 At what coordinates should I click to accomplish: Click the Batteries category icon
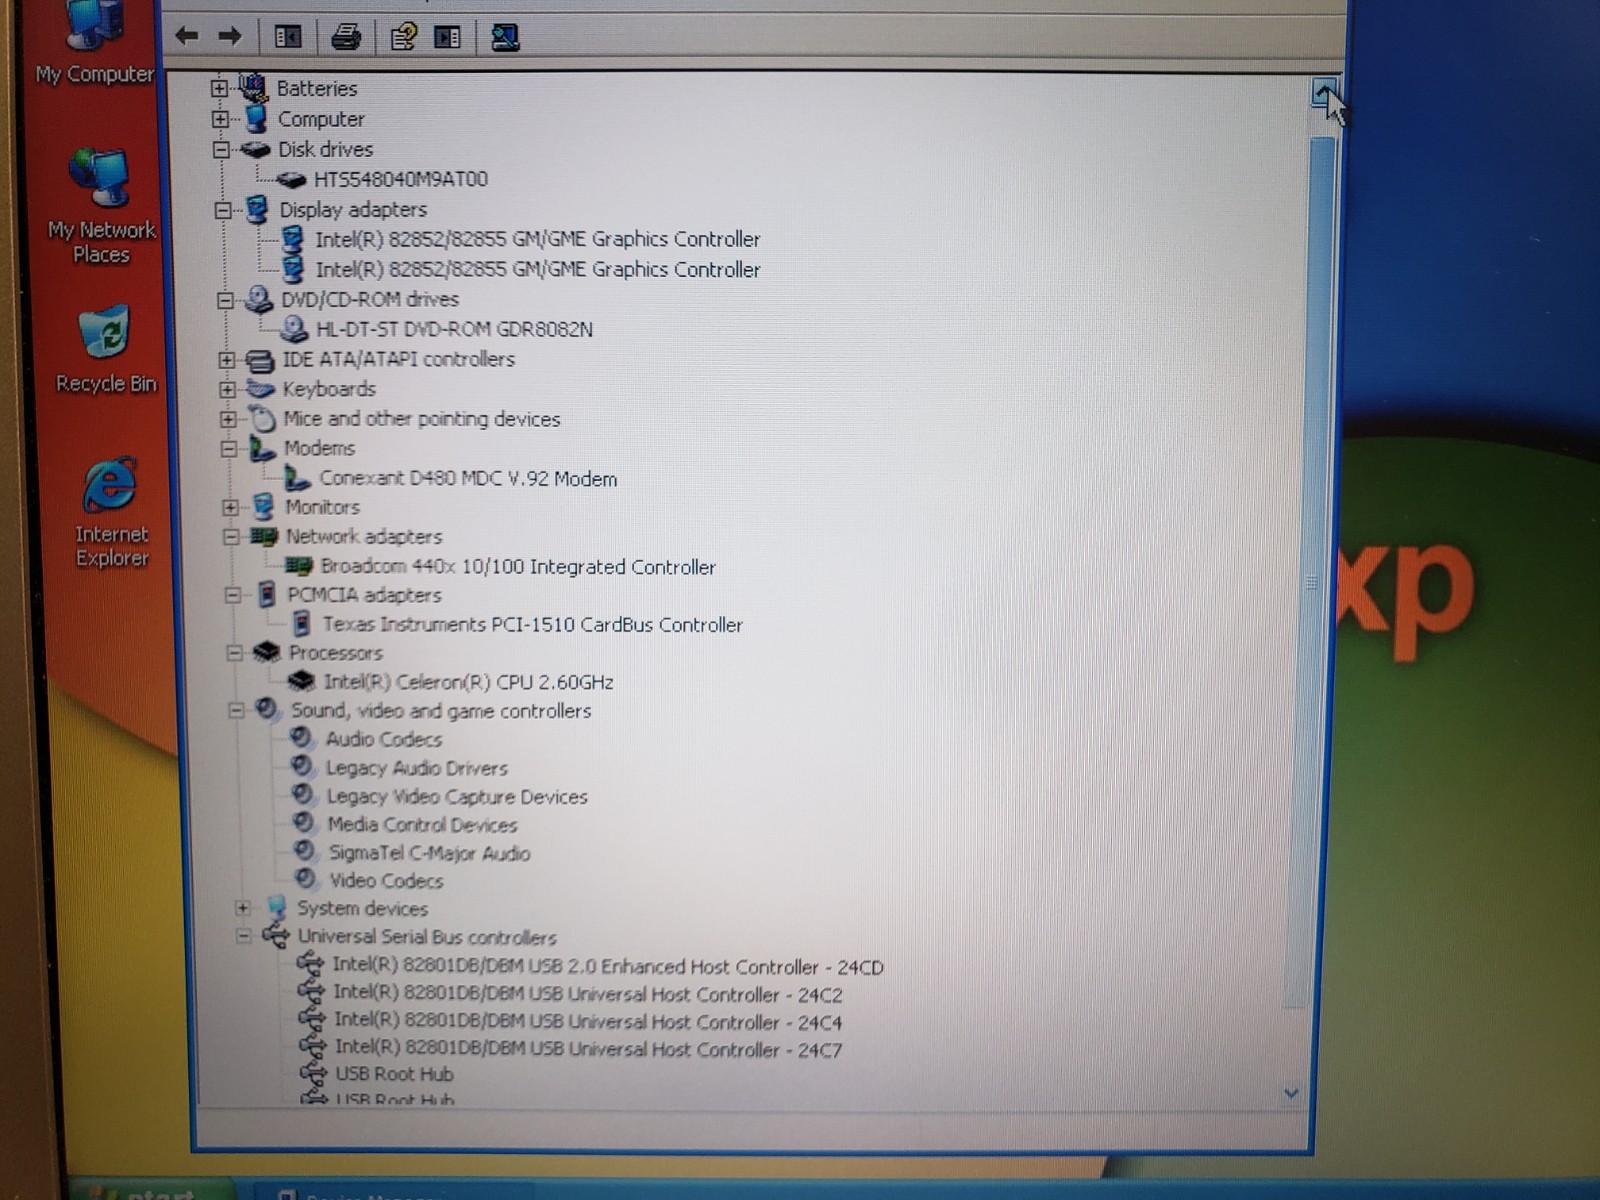point(253,88)
